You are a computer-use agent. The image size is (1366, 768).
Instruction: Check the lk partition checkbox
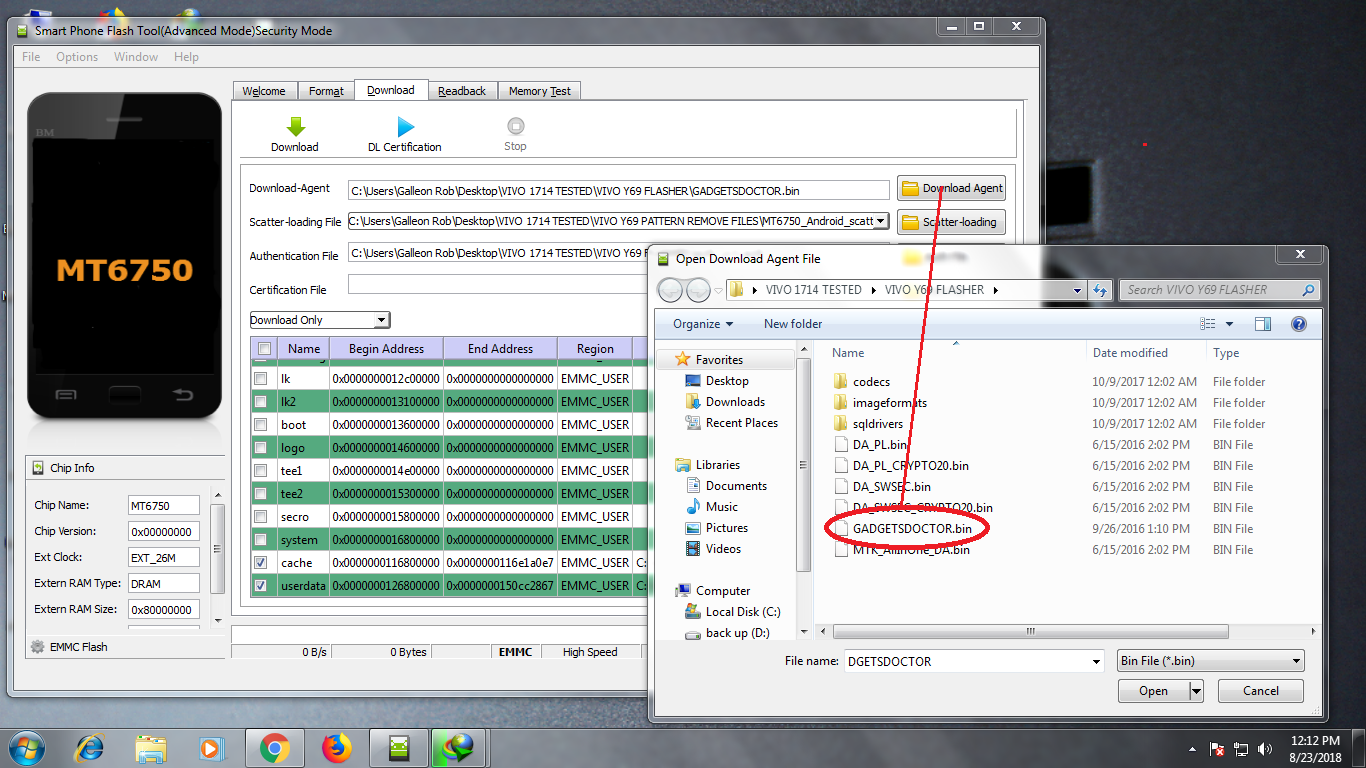click(x=261, y=379)
